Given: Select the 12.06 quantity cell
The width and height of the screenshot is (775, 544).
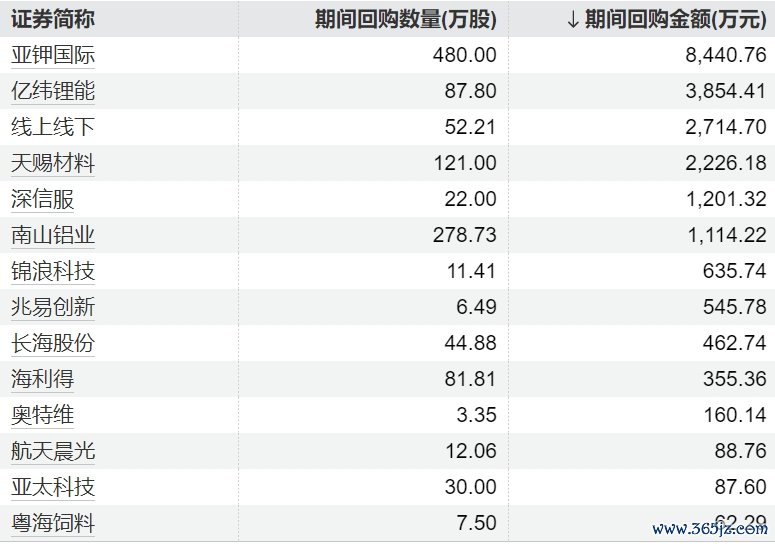Looking at the screenshot, I should click(373, 452).
